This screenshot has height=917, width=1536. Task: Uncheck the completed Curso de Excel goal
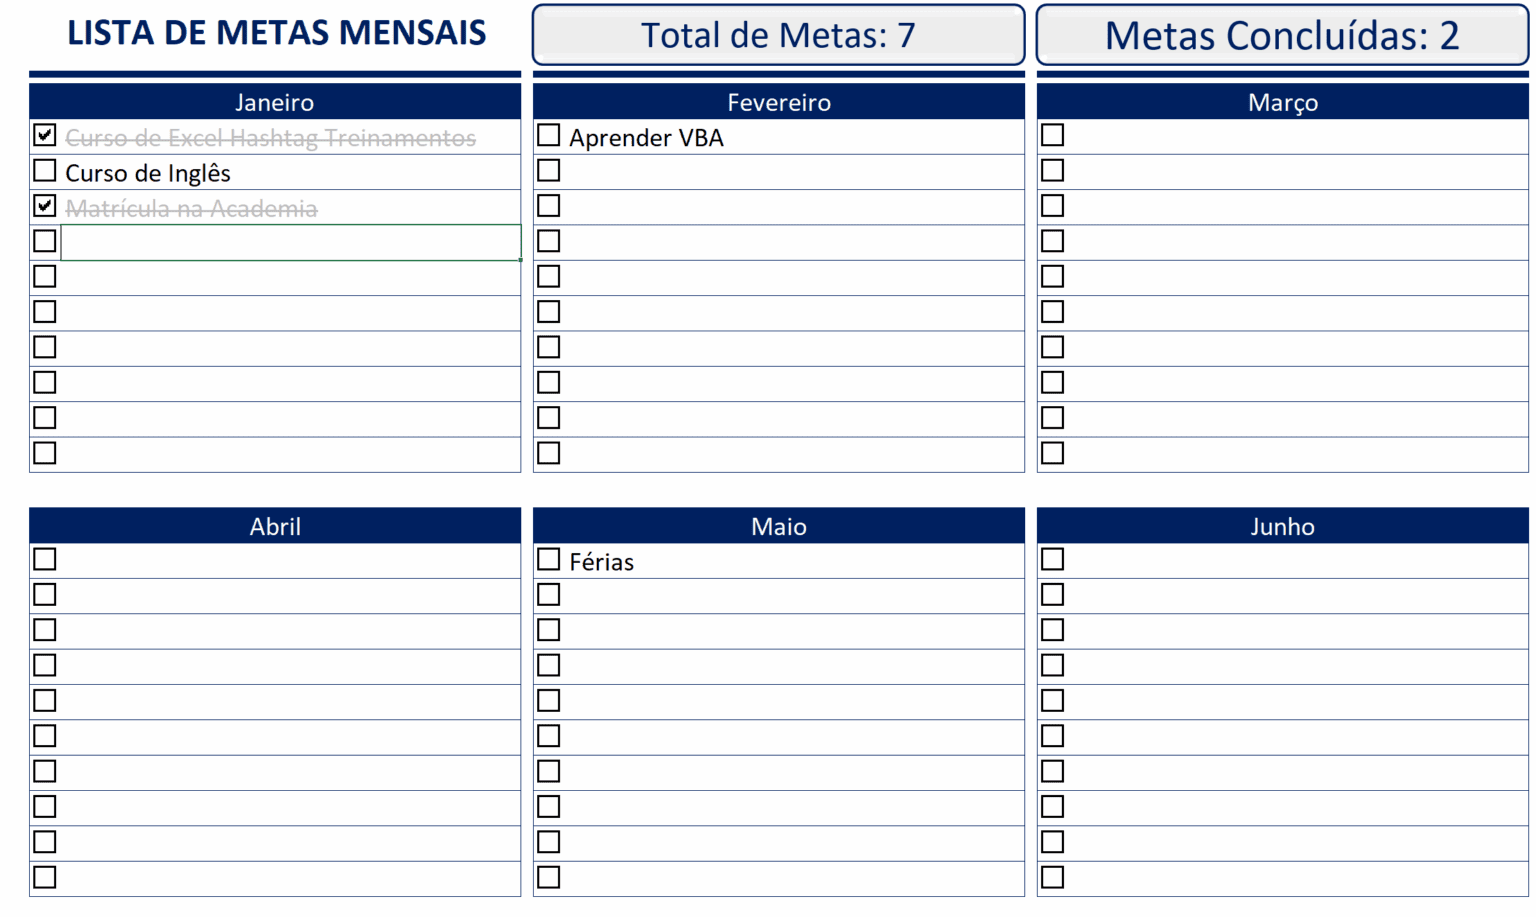point(44,135)
